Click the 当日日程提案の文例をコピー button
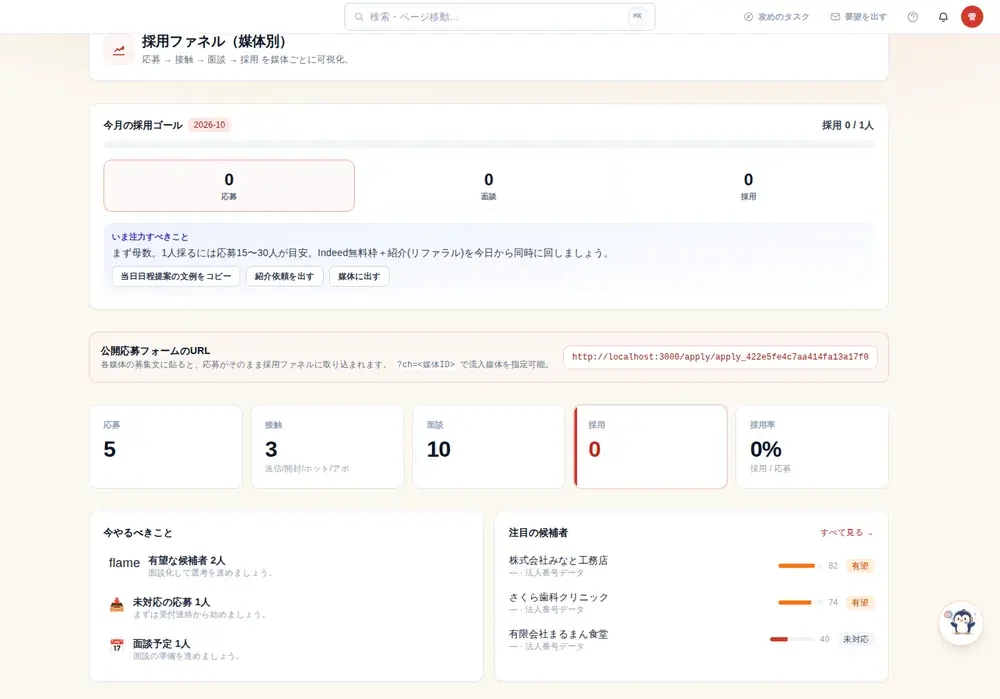The width and height of the screenshot is (1000, 699). click(176, 276)
